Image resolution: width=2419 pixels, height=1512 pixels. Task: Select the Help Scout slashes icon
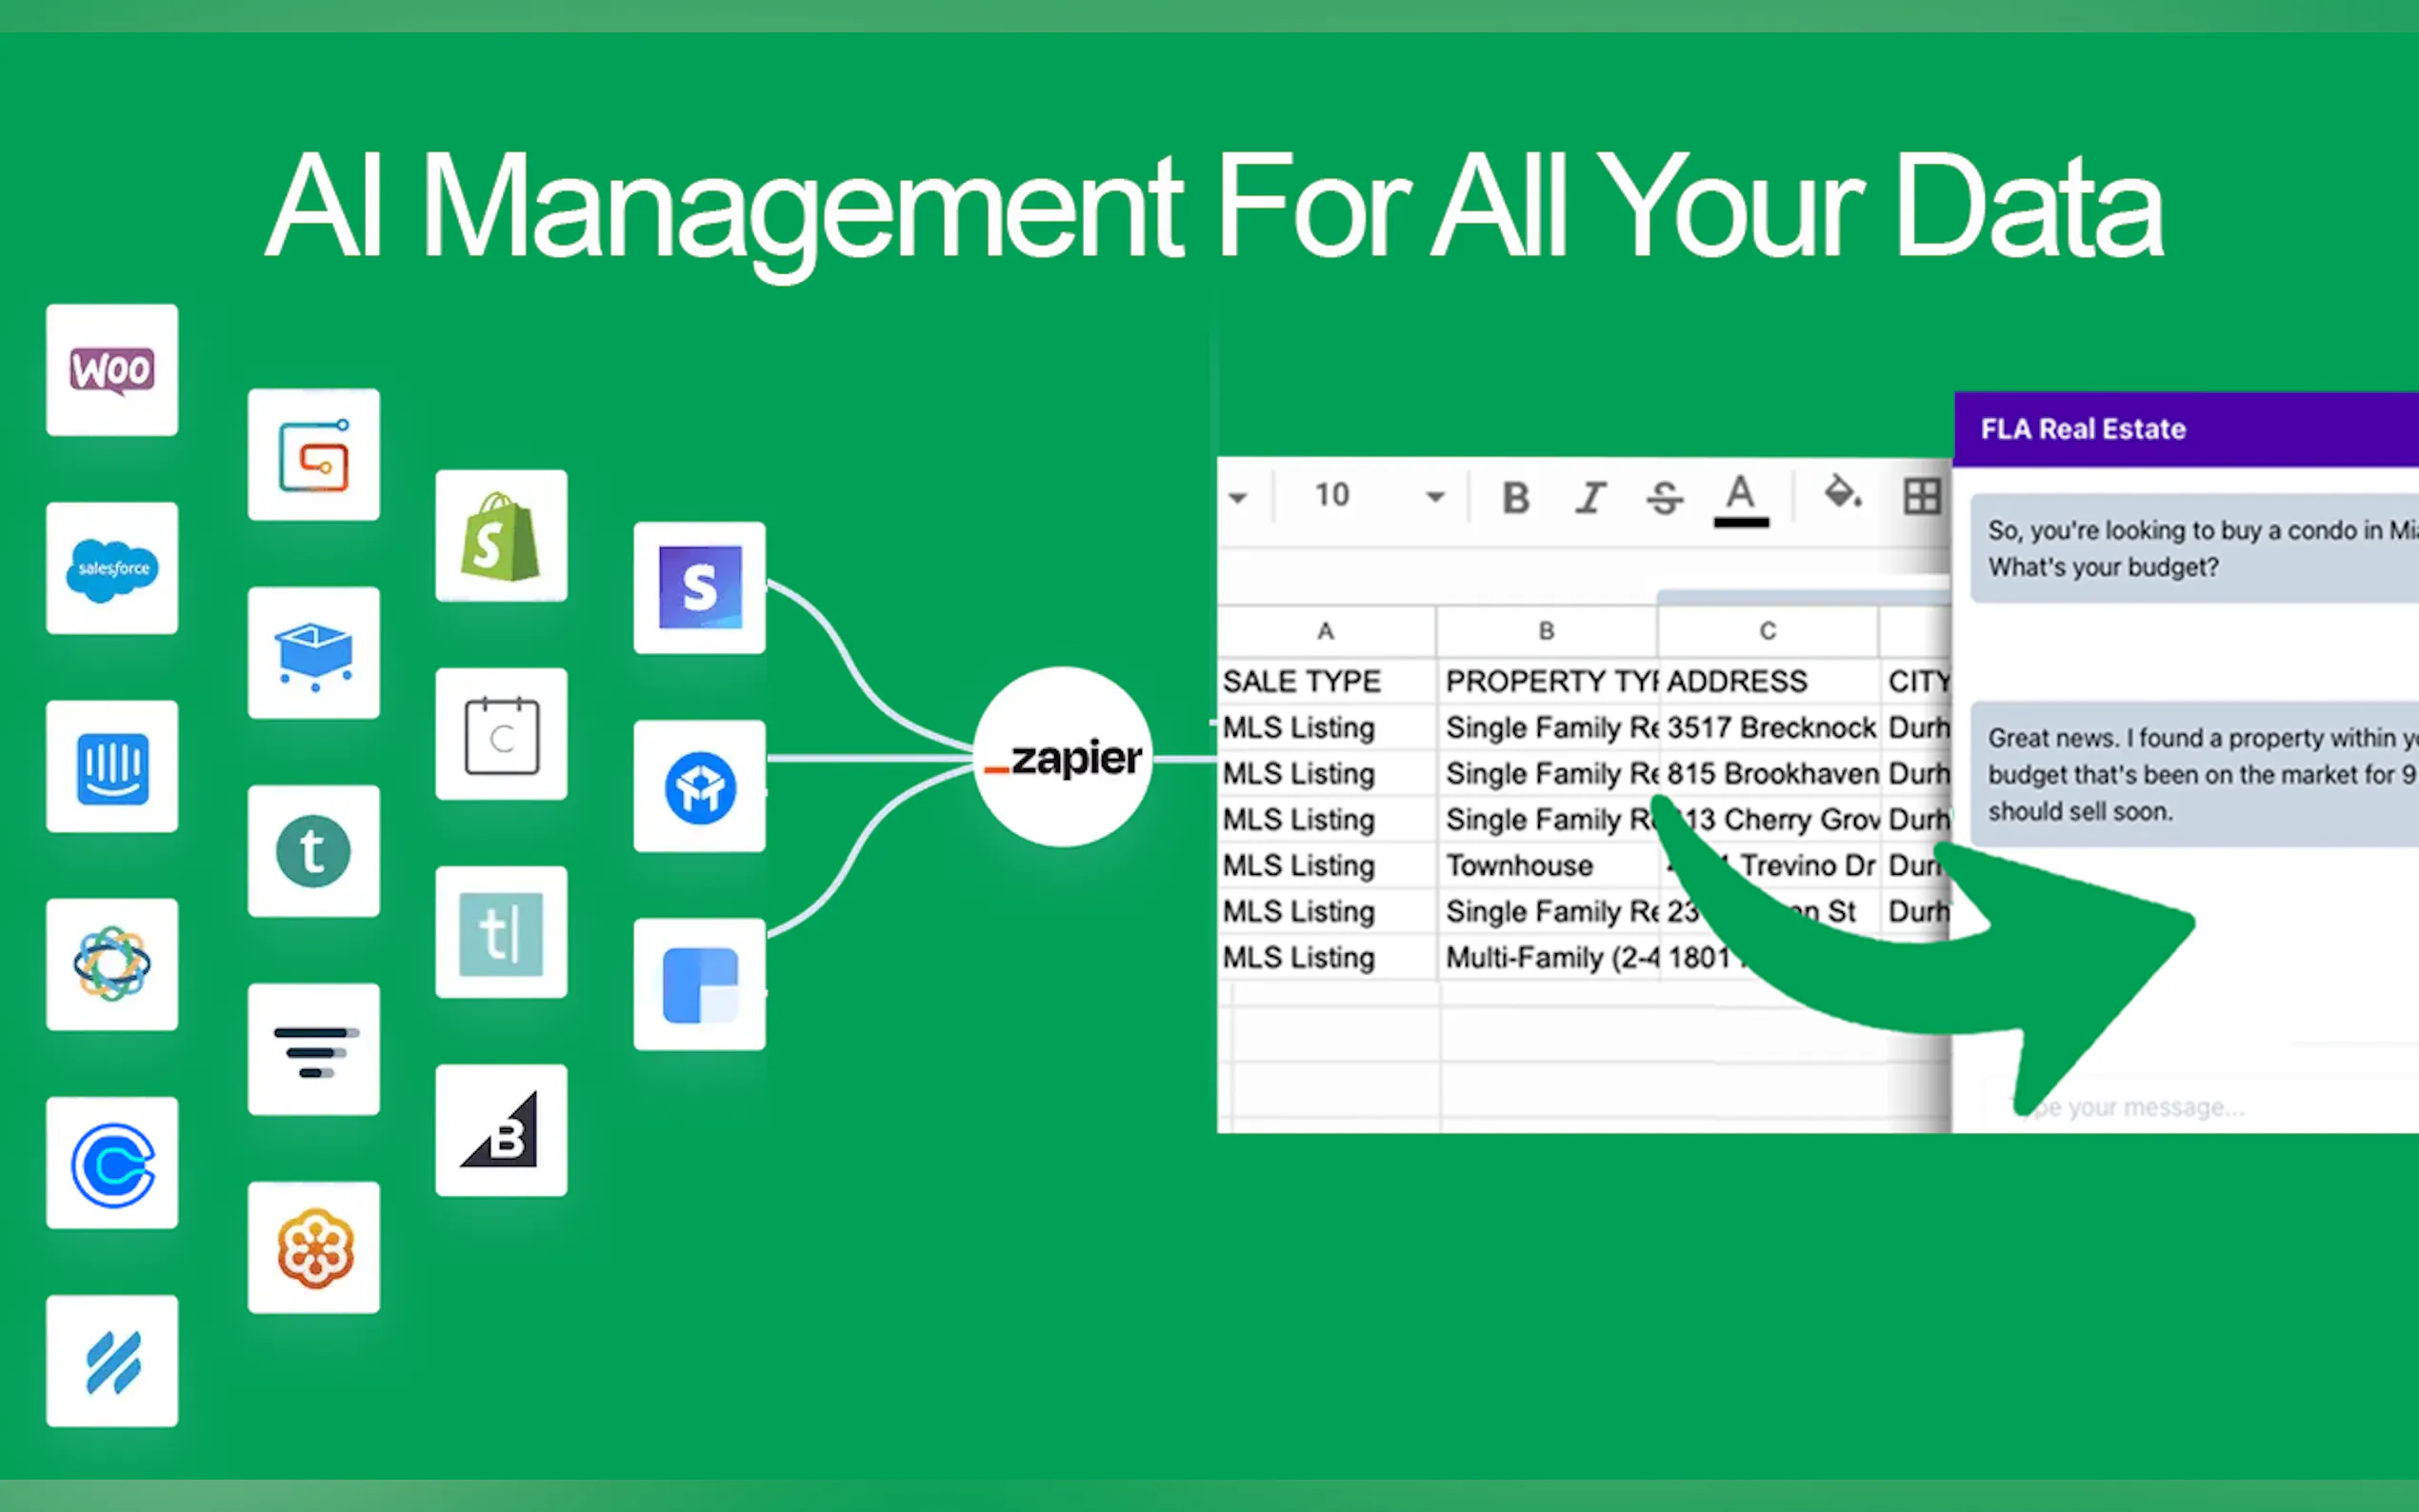coord(112,1361)
